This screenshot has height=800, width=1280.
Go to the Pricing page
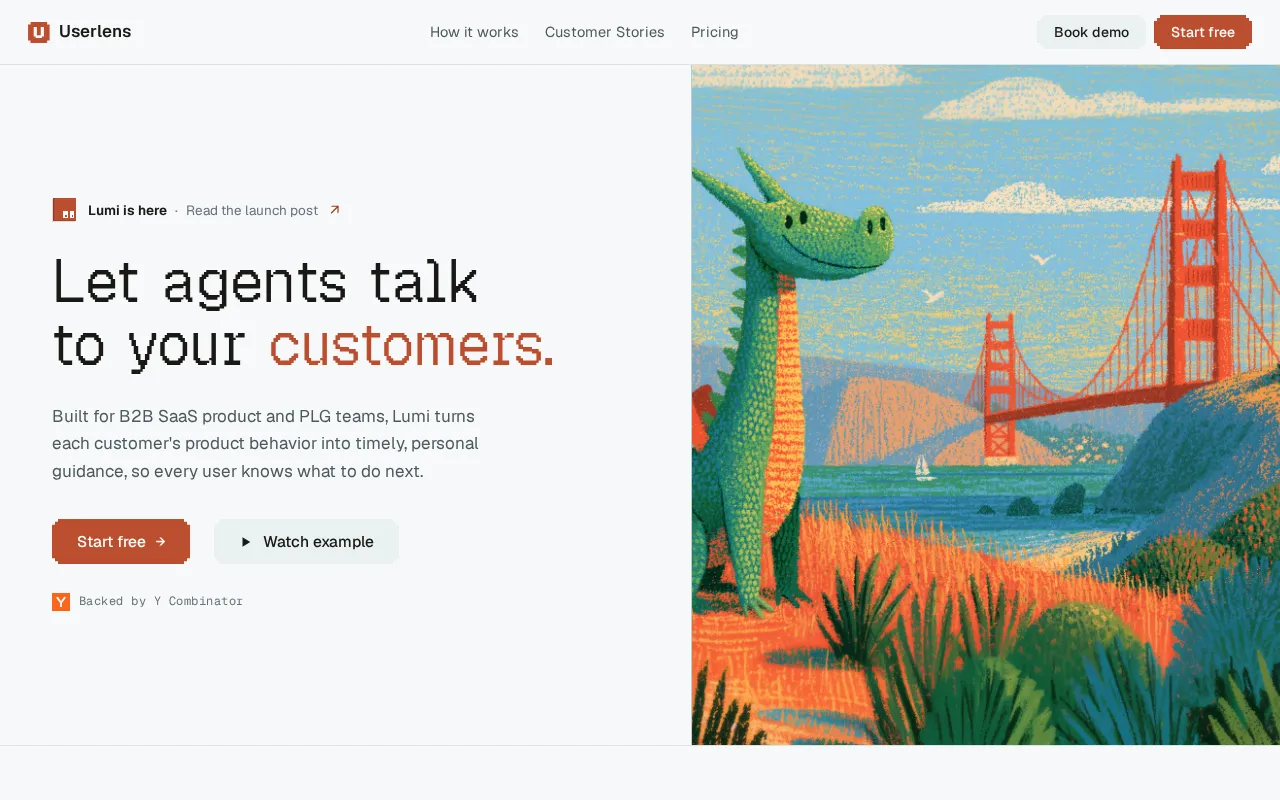(715, 32)
